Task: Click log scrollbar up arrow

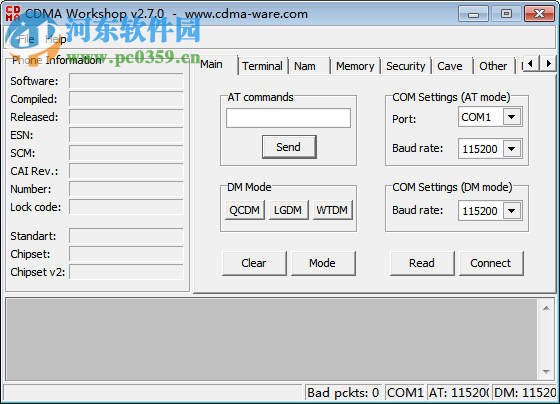Action: (546, 308)
